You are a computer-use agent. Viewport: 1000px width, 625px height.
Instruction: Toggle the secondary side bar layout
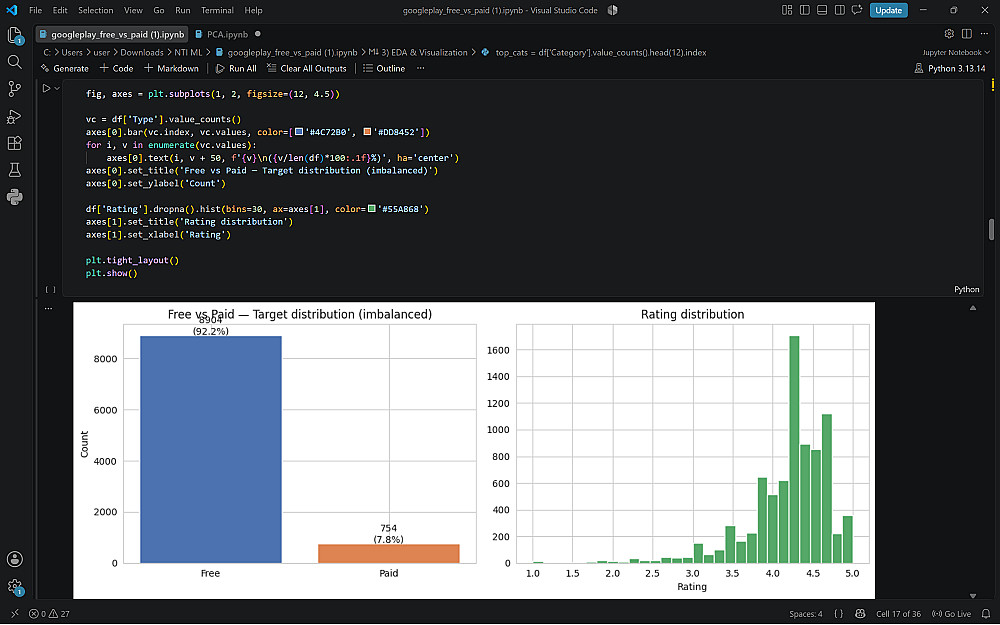(x=839, y=10)
